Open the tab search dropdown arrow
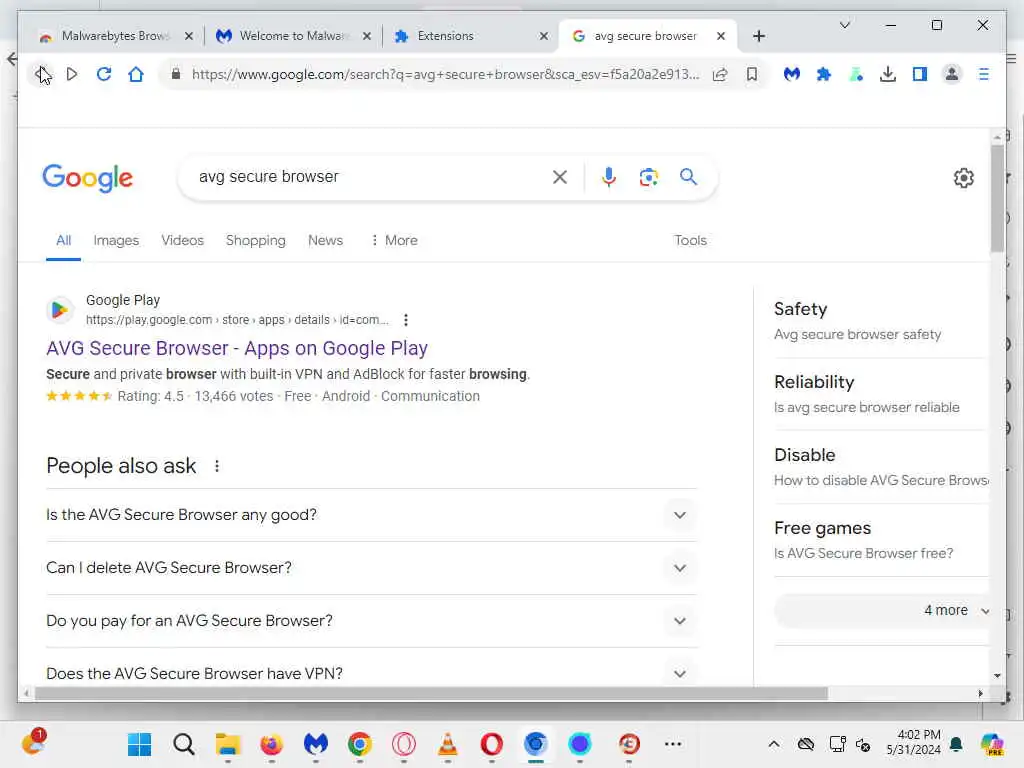The image size is (1024, 768). click(844, 25)
